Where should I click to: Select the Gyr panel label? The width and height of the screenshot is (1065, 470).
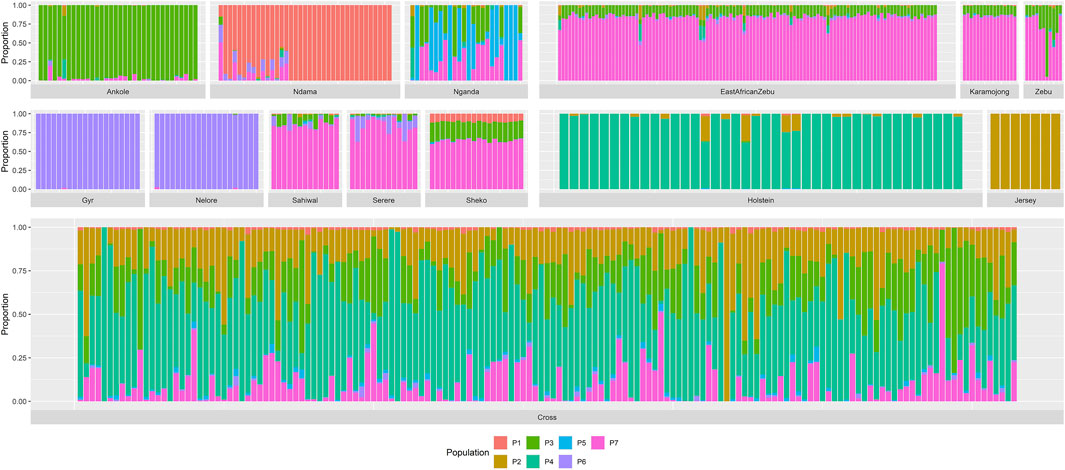pos(87,200)
